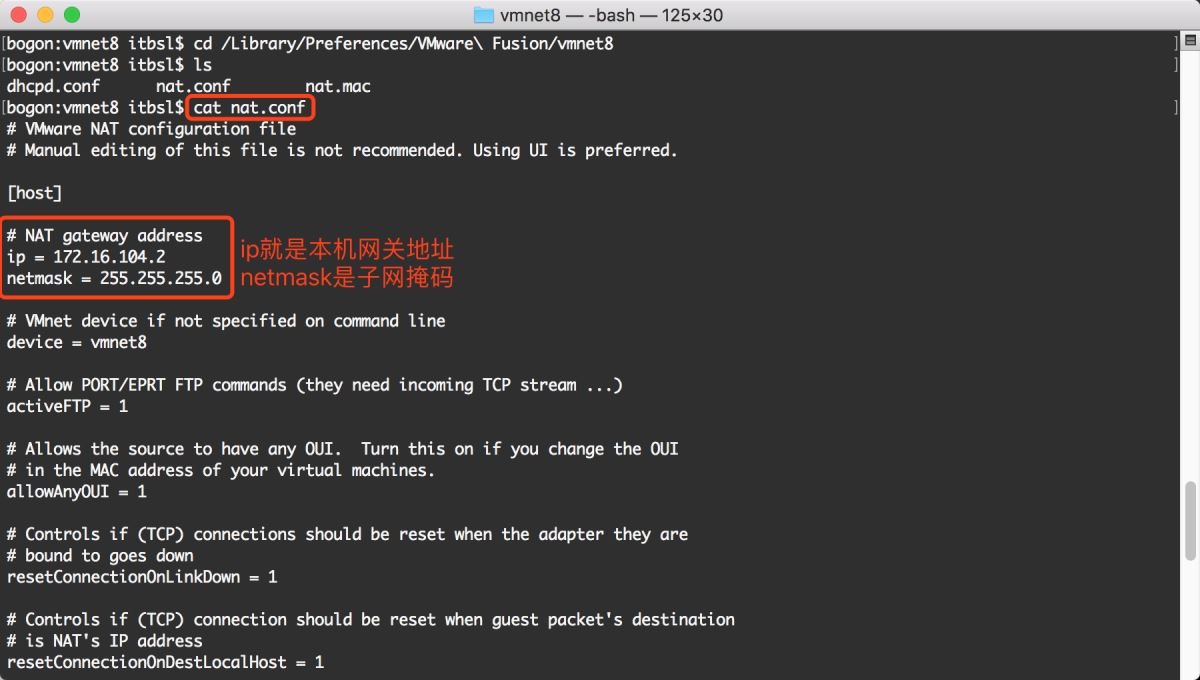
Task: Click the red annotation 'ip就是本机网关地址'
Action: pyautogui.click(x=347, y=250)
